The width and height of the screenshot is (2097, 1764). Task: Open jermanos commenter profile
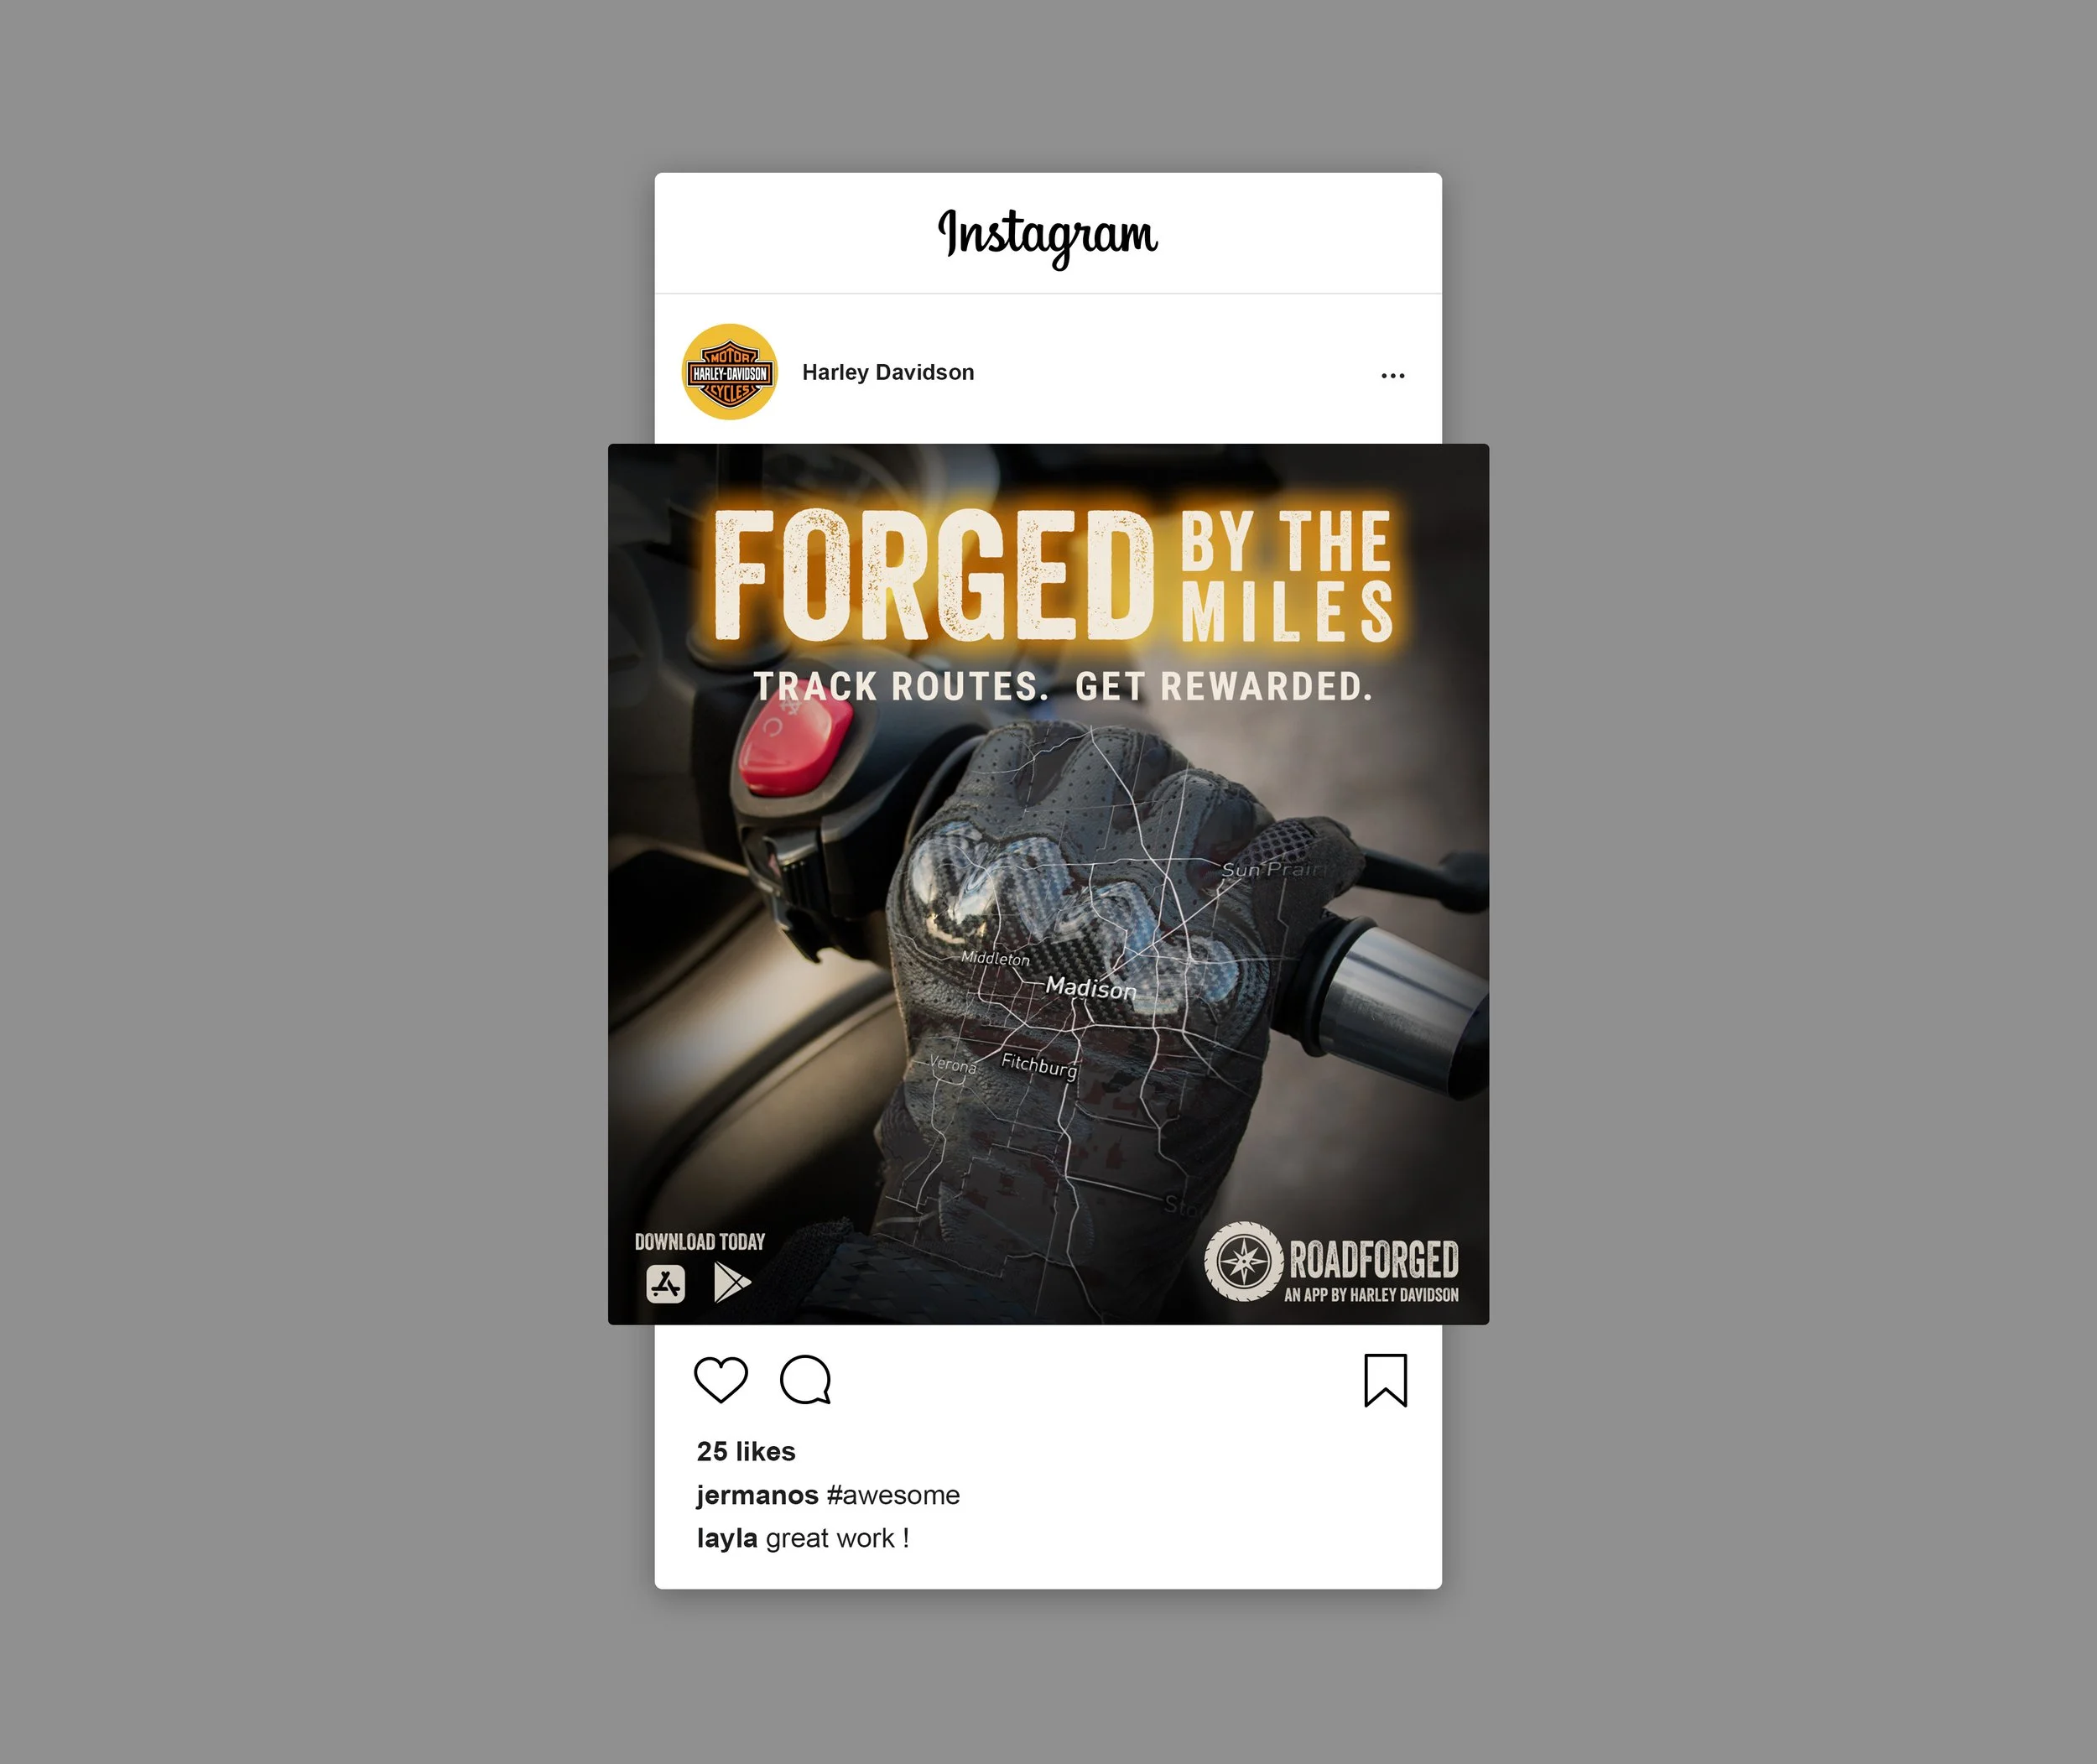(757, 1495)
